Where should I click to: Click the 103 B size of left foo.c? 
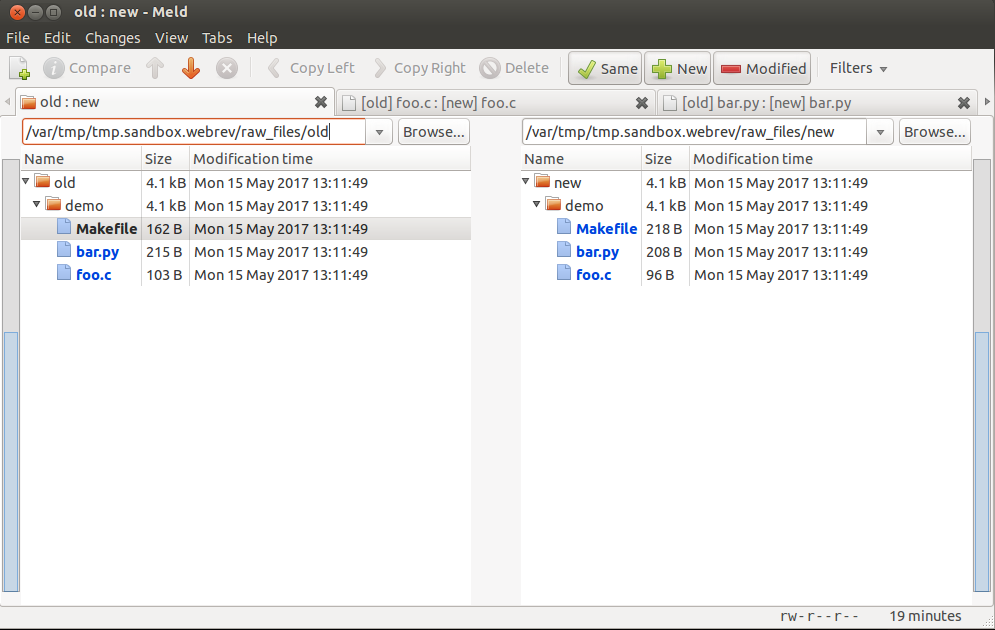(x=164, y=275)
